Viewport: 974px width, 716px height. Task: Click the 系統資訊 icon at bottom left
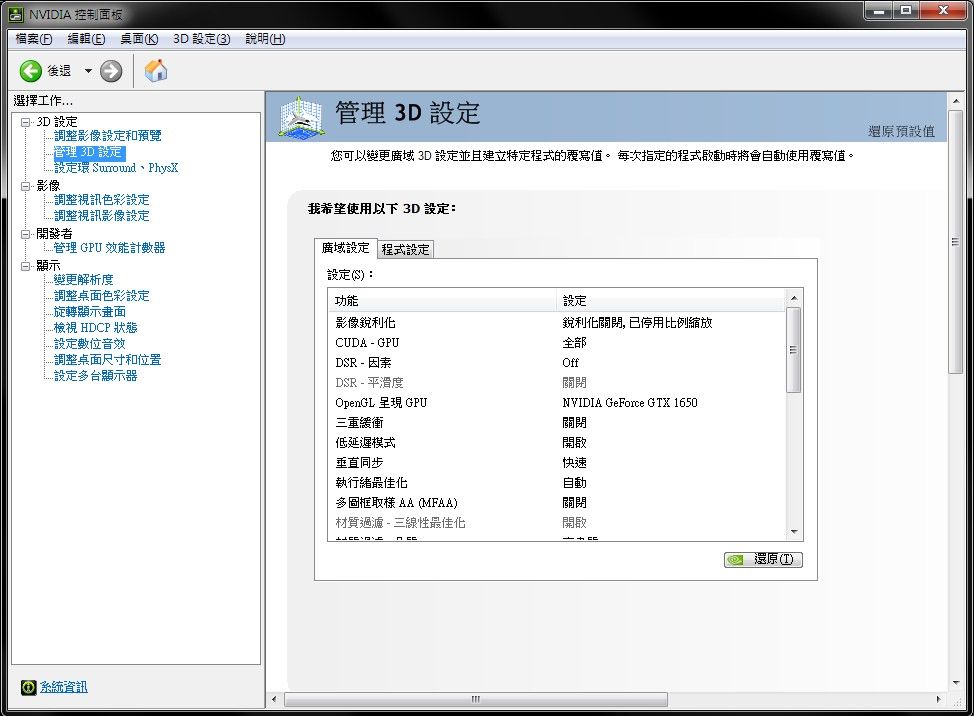point(28,687)
